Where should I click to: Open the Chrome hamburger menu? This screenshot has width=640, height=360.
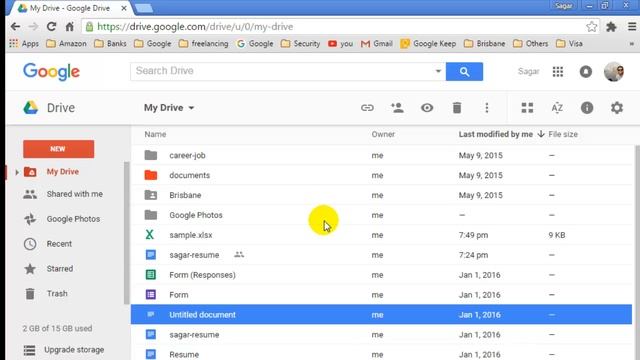tap(632, 27)
